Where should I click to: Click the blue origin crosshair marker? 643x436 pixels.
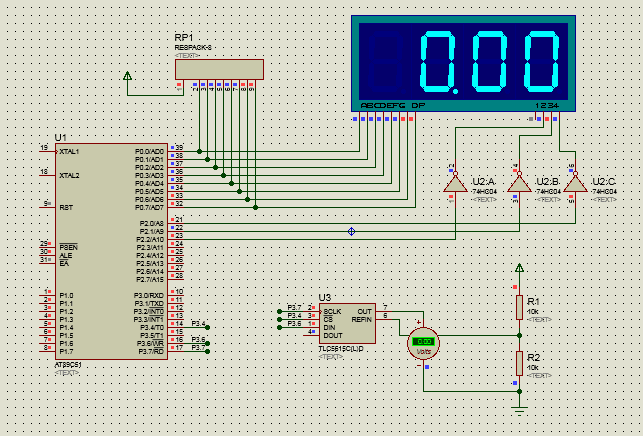(x=351, y=232)
